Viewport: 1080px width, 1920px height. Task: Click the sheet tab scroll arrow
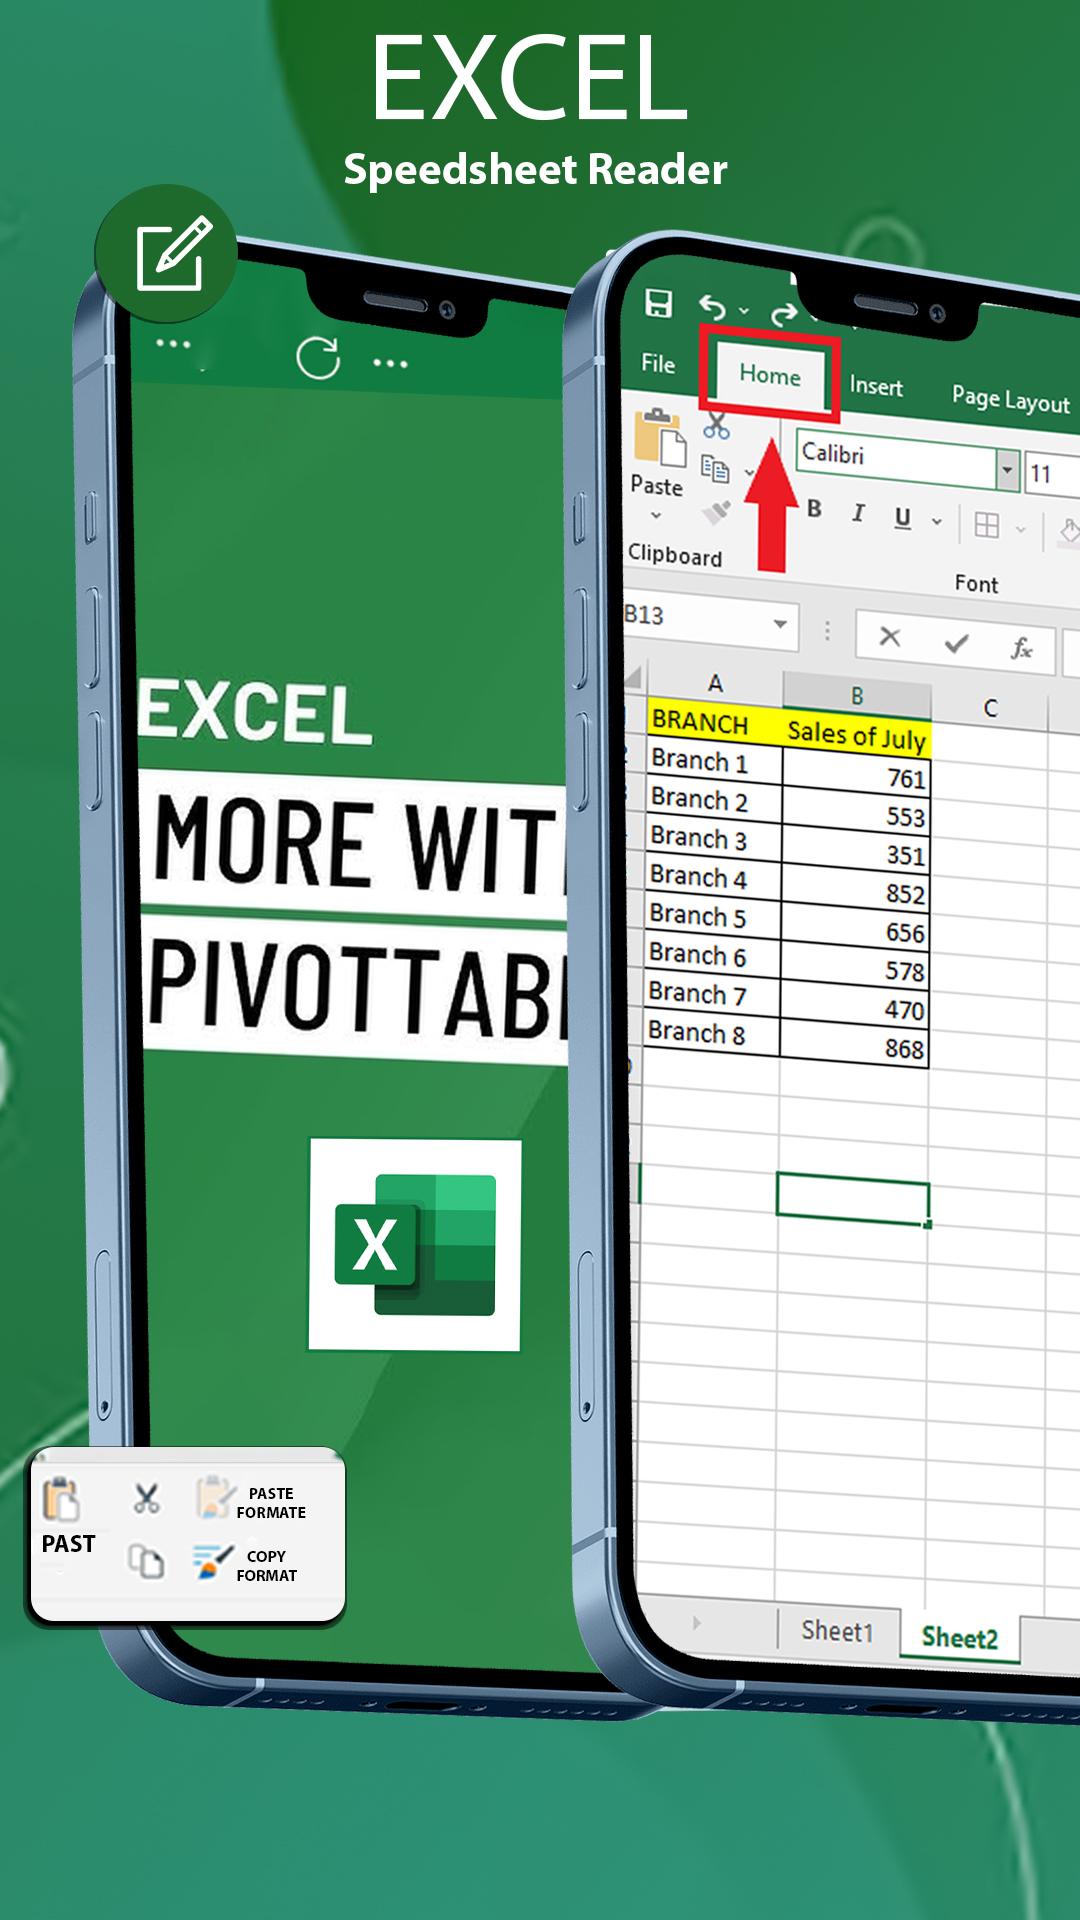point(696,1622)
